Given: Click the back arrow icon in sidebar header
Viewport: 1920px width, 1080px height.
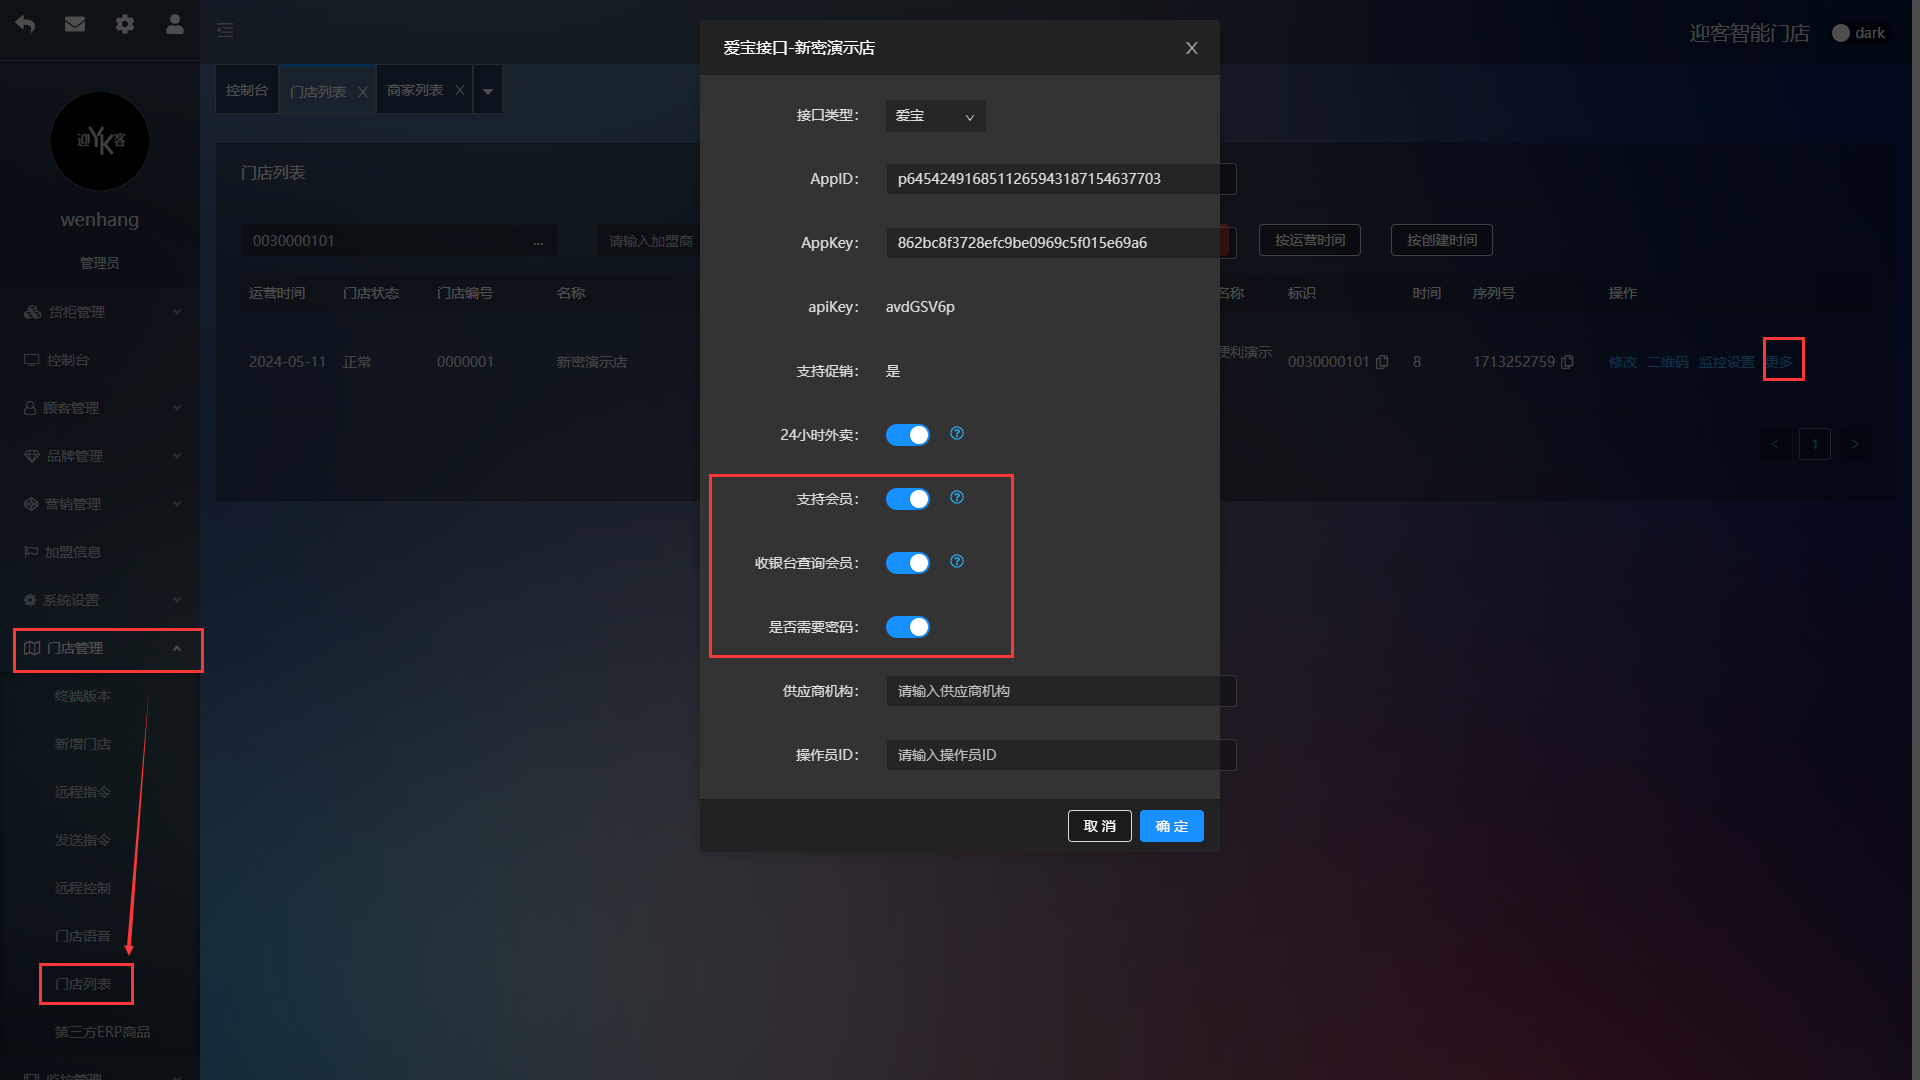Looking at the screenshot, I should tap(25, 24).
